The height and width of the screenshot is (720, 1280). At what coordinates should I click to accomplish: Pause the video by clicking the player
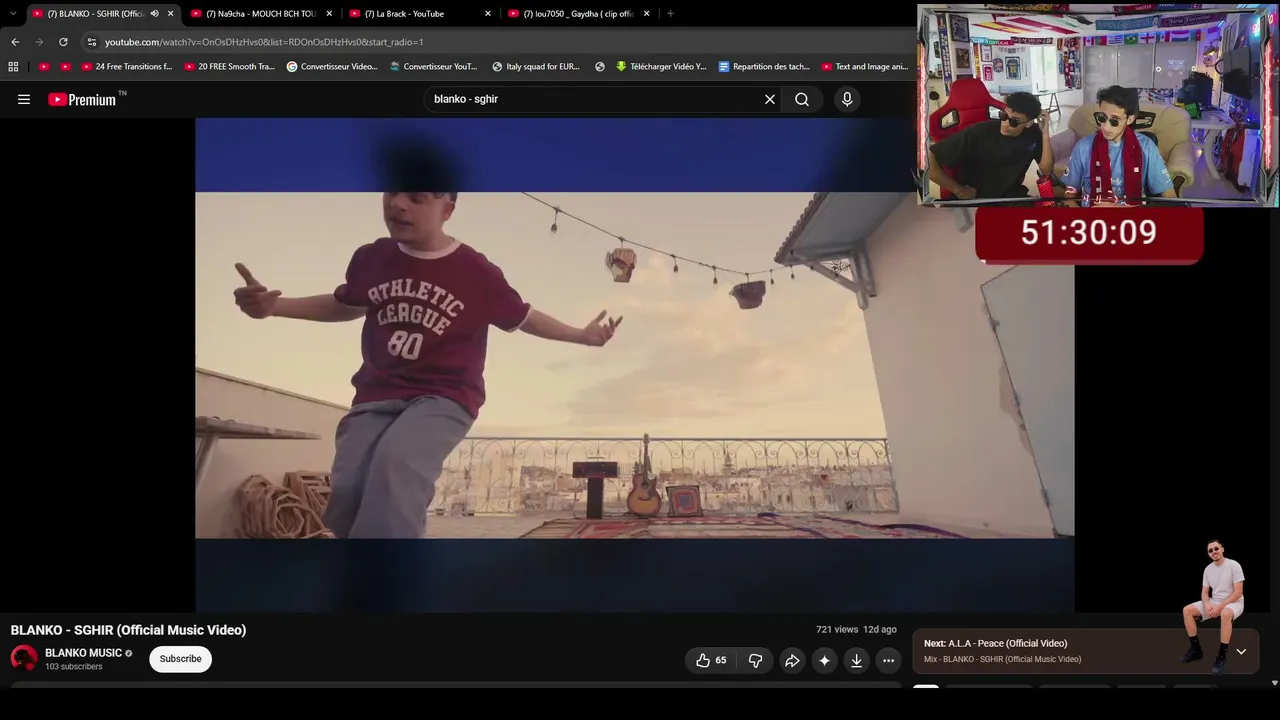click(x=634, y=365)
